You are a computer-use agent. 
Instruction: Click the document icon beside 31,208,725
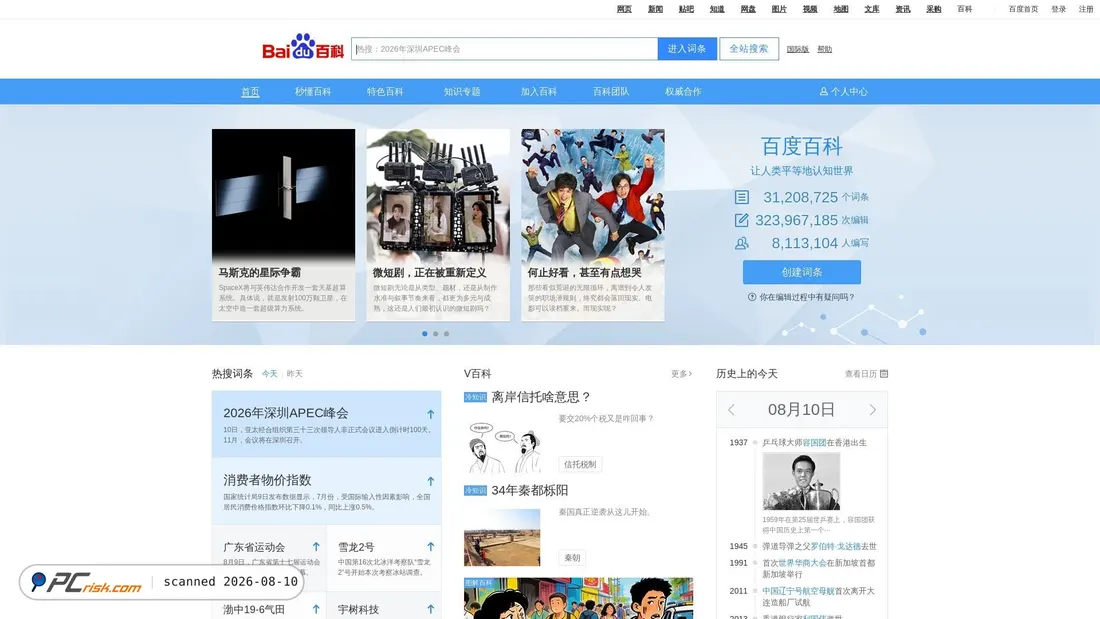pyautogui.click(x=742, y=197)
